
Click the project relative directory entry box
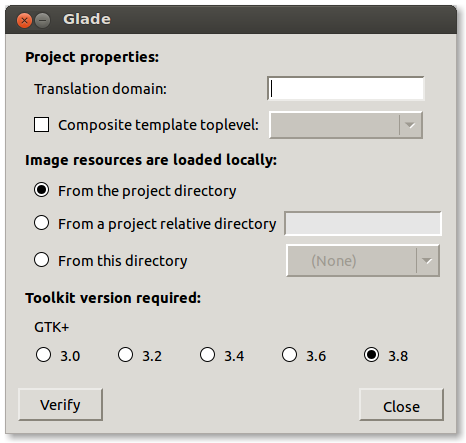[x=363, y=223]
